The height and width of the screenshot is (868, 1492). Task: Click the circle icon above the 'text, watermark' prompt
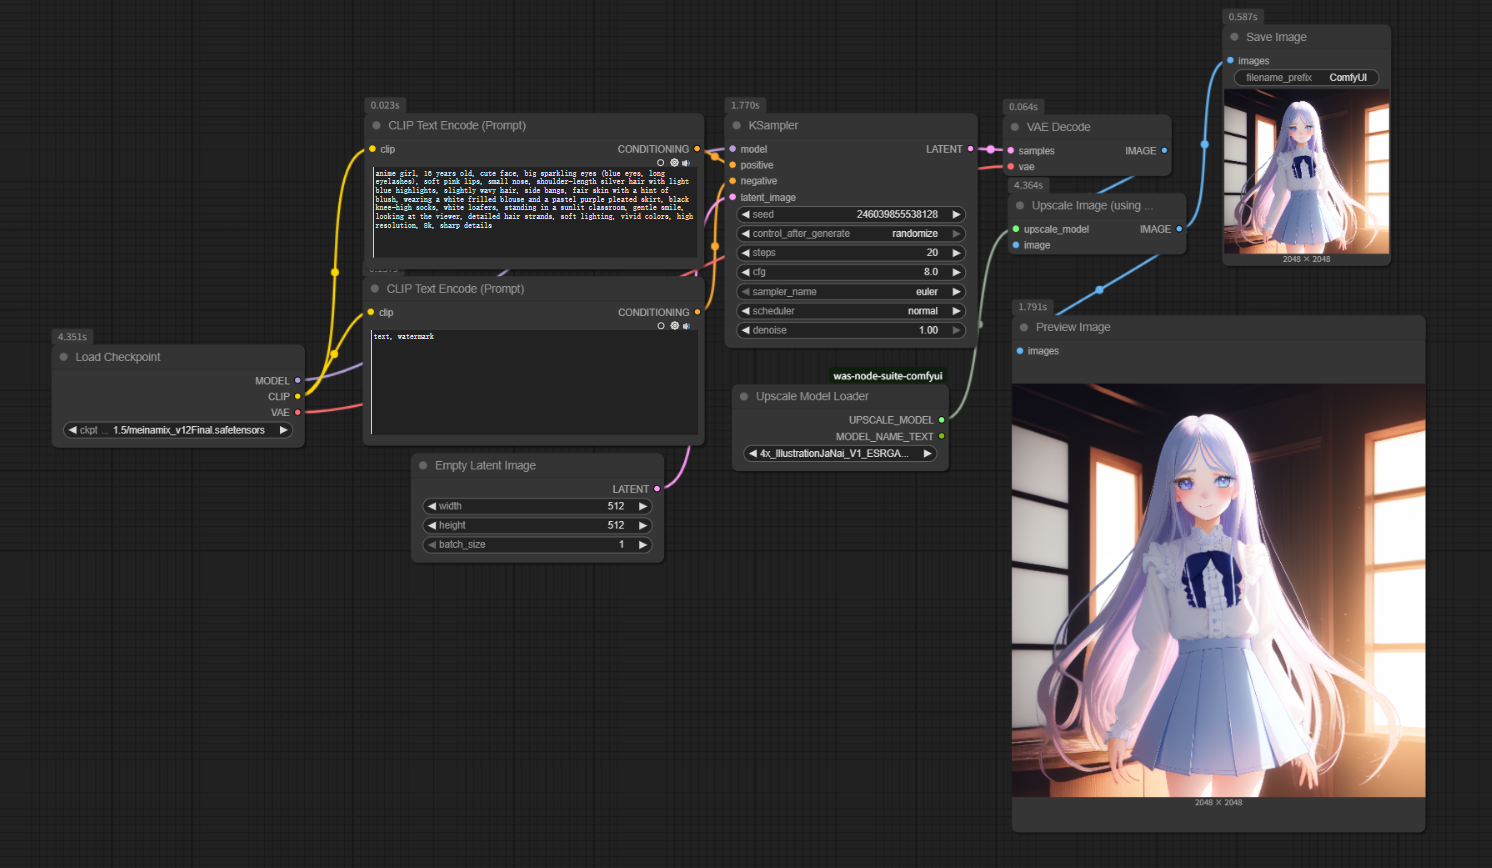660,325
